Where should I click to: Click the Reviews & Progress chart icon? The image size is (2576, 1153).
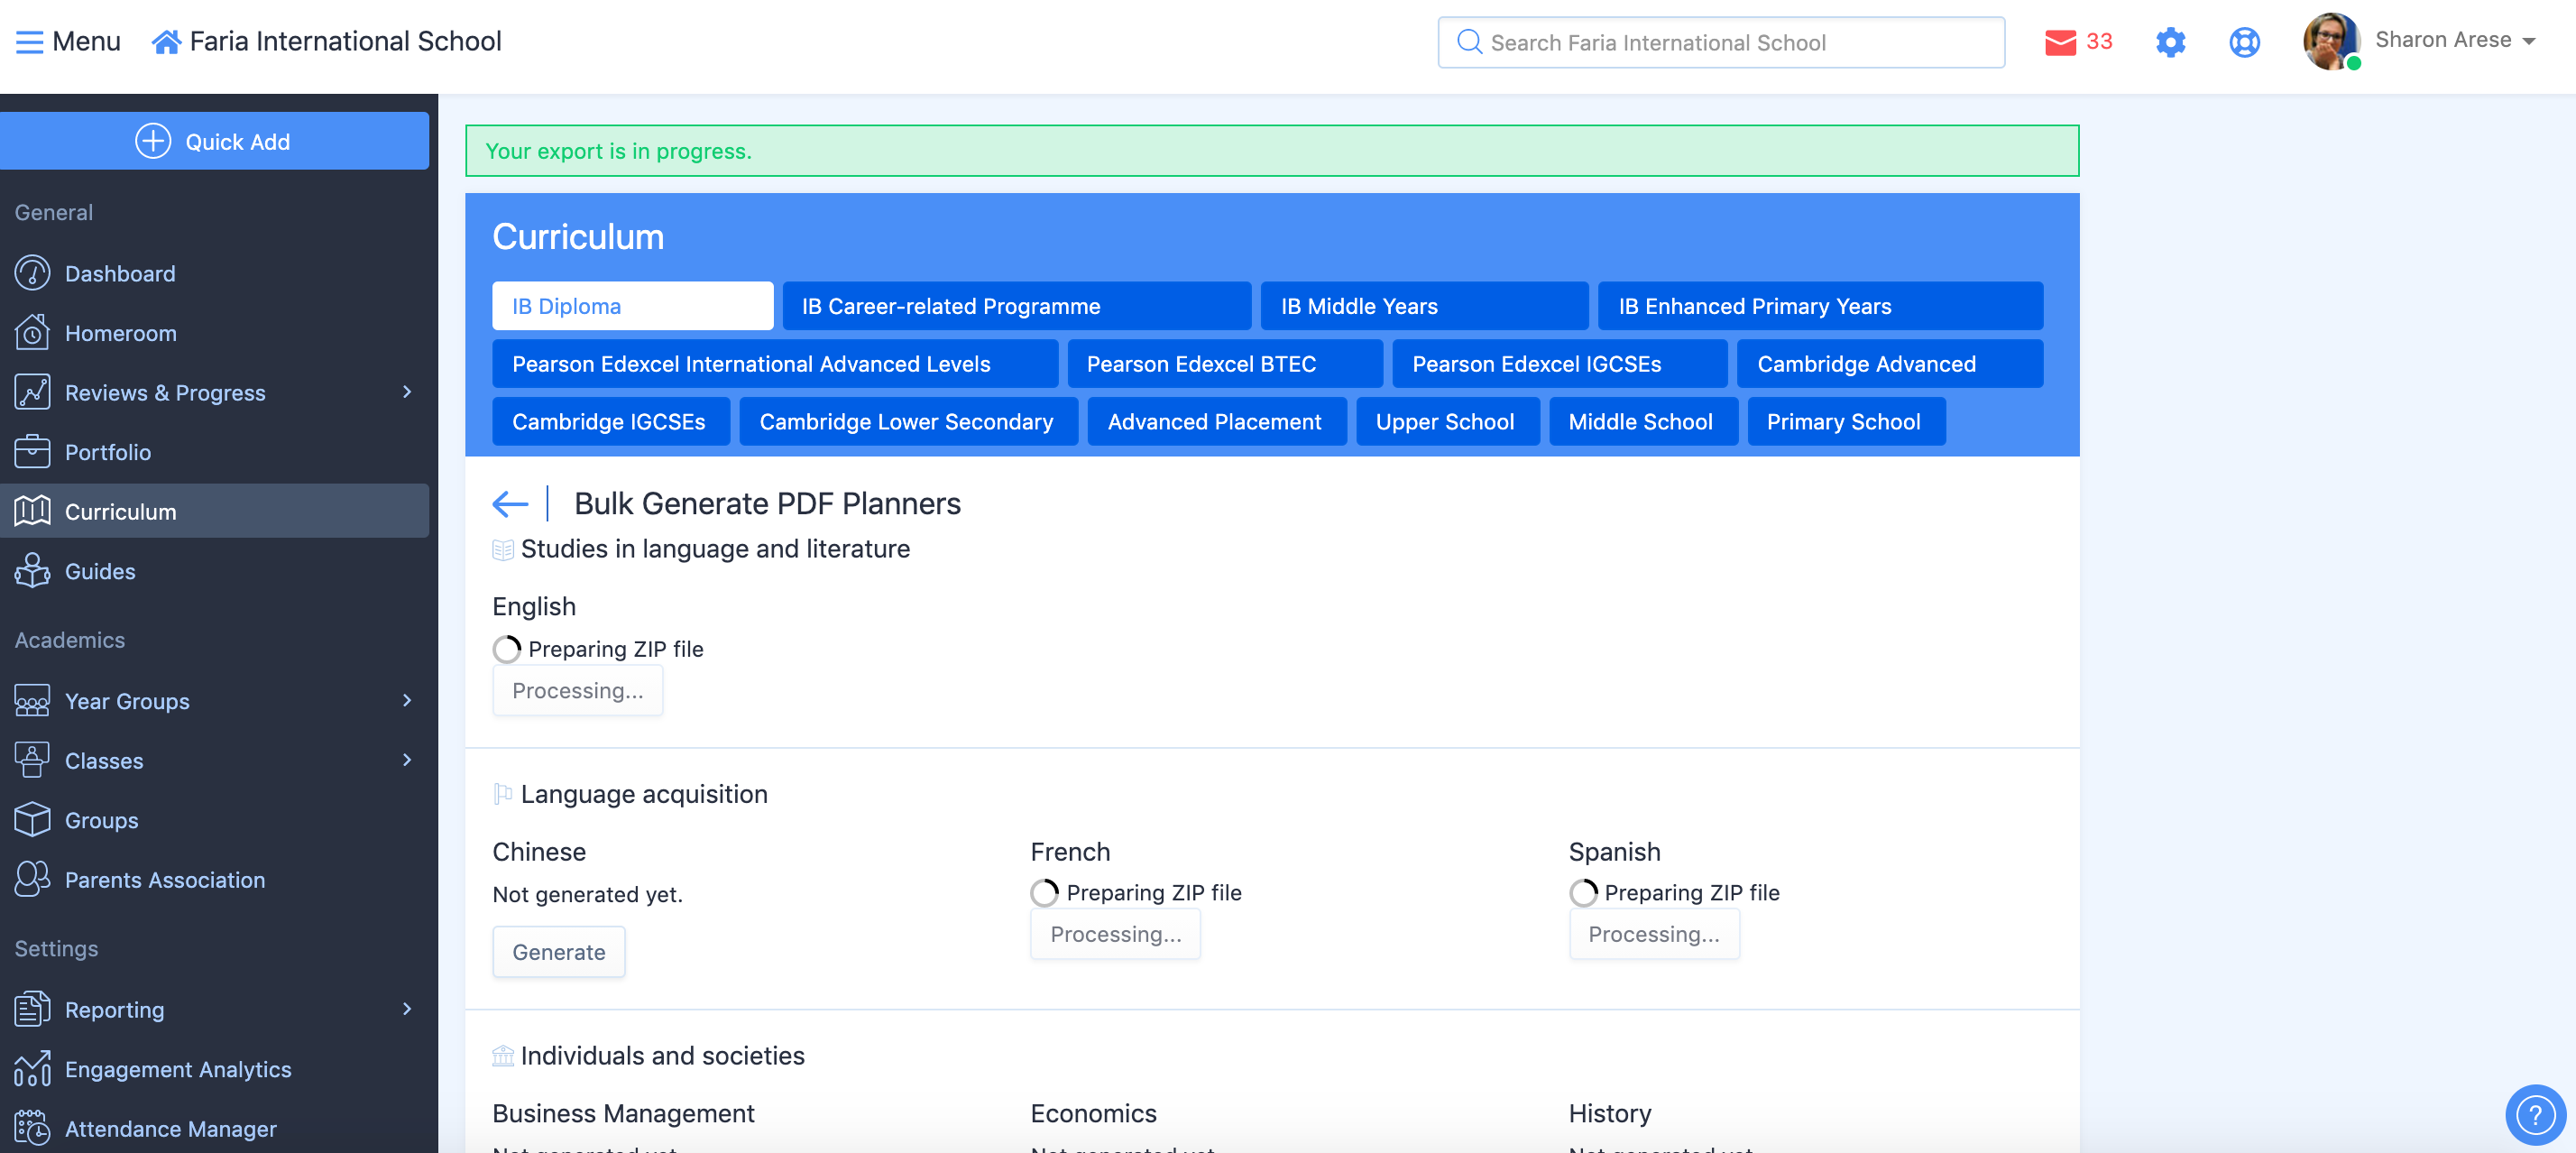32,392
